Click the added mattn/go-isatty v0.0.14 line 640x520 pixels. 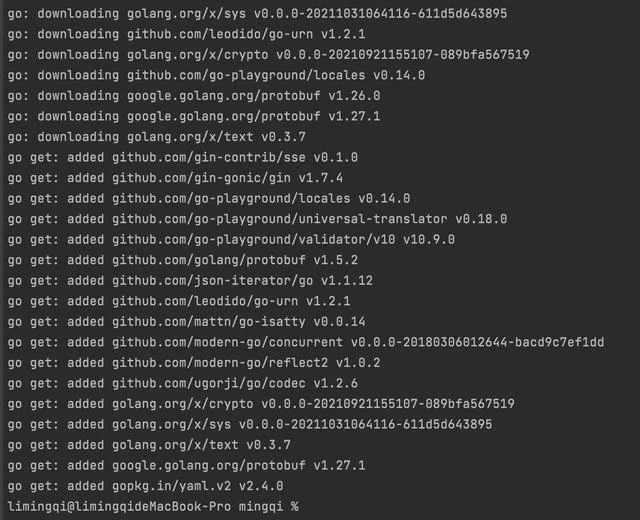point(187,322)
